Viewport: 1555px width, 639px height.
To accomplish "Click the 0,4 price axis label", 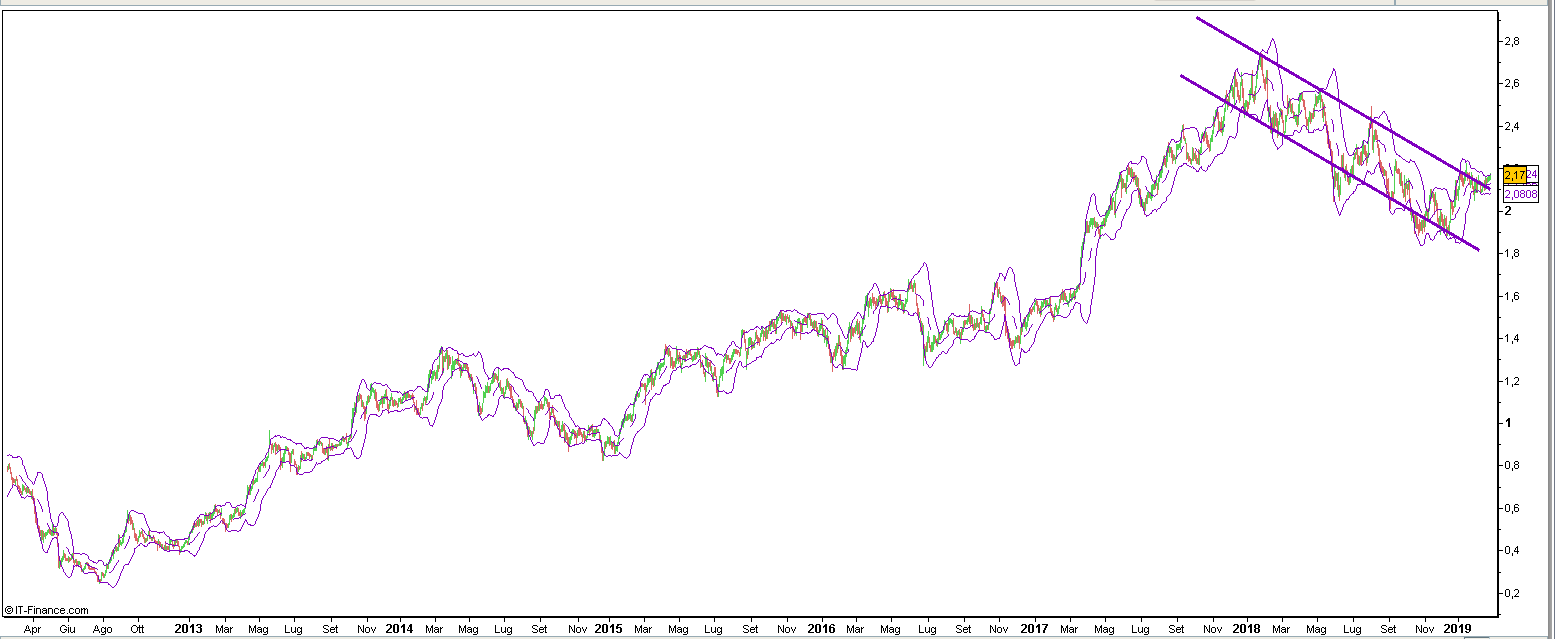I will 1512,550.
